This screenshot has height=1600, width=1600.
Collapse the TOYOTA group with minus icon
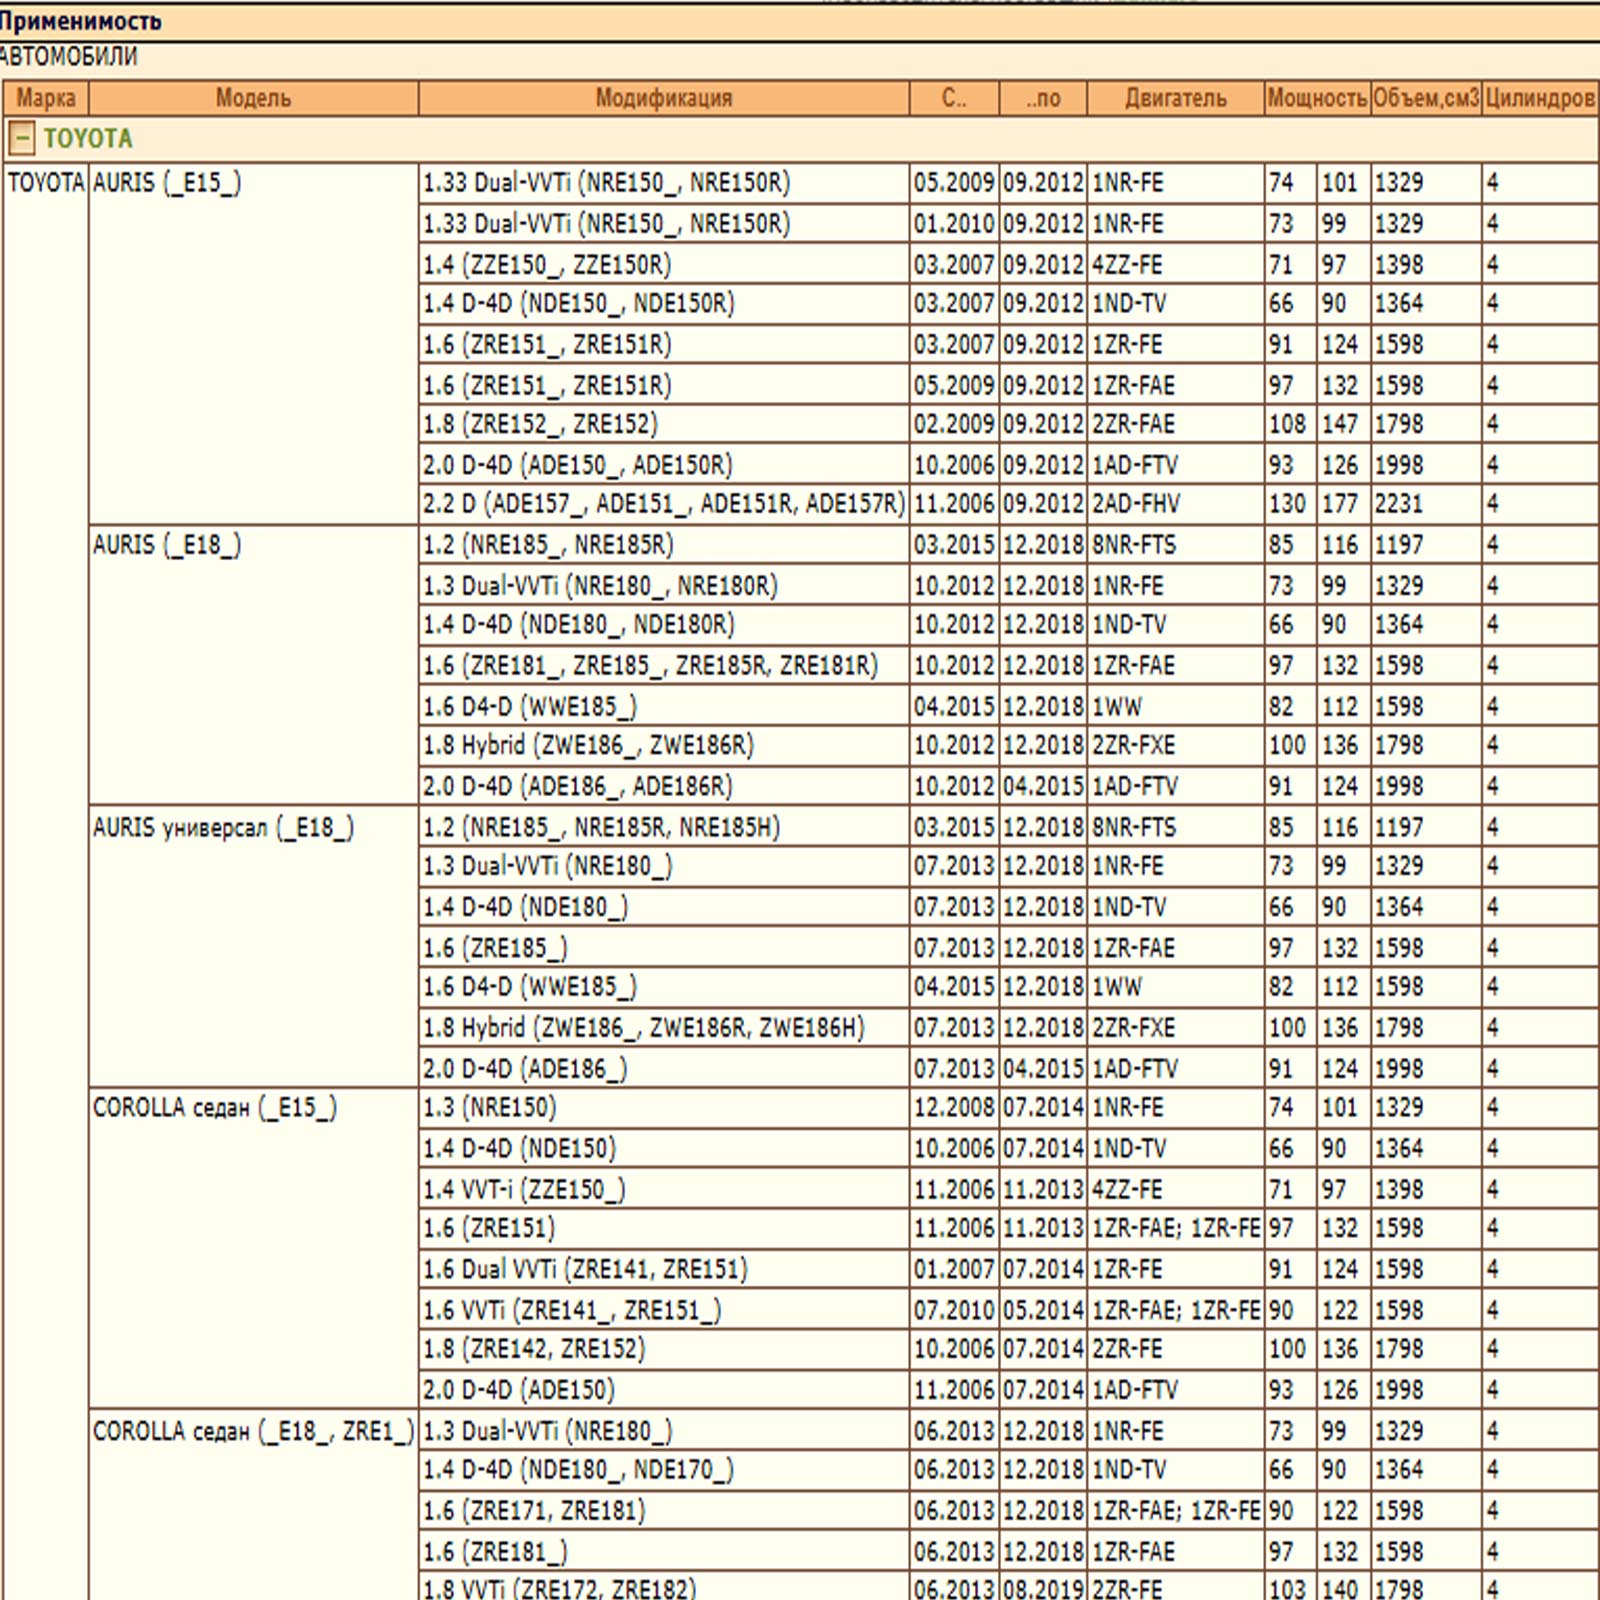[x=22, y=138]
